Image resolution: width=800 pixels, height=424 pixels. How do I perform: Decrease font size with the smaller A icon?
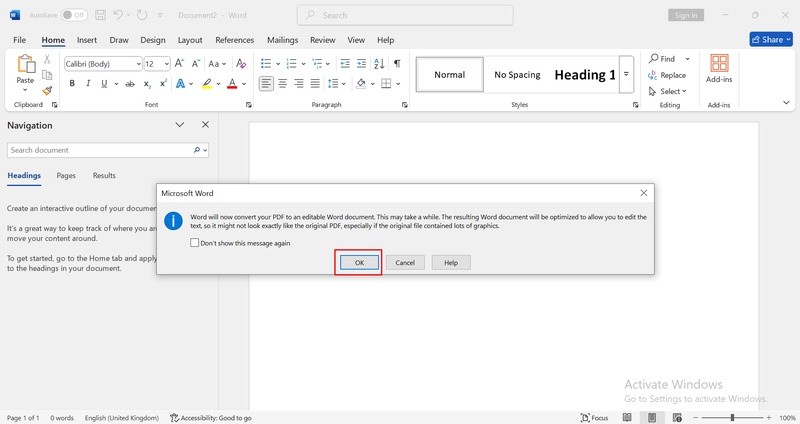195,63
